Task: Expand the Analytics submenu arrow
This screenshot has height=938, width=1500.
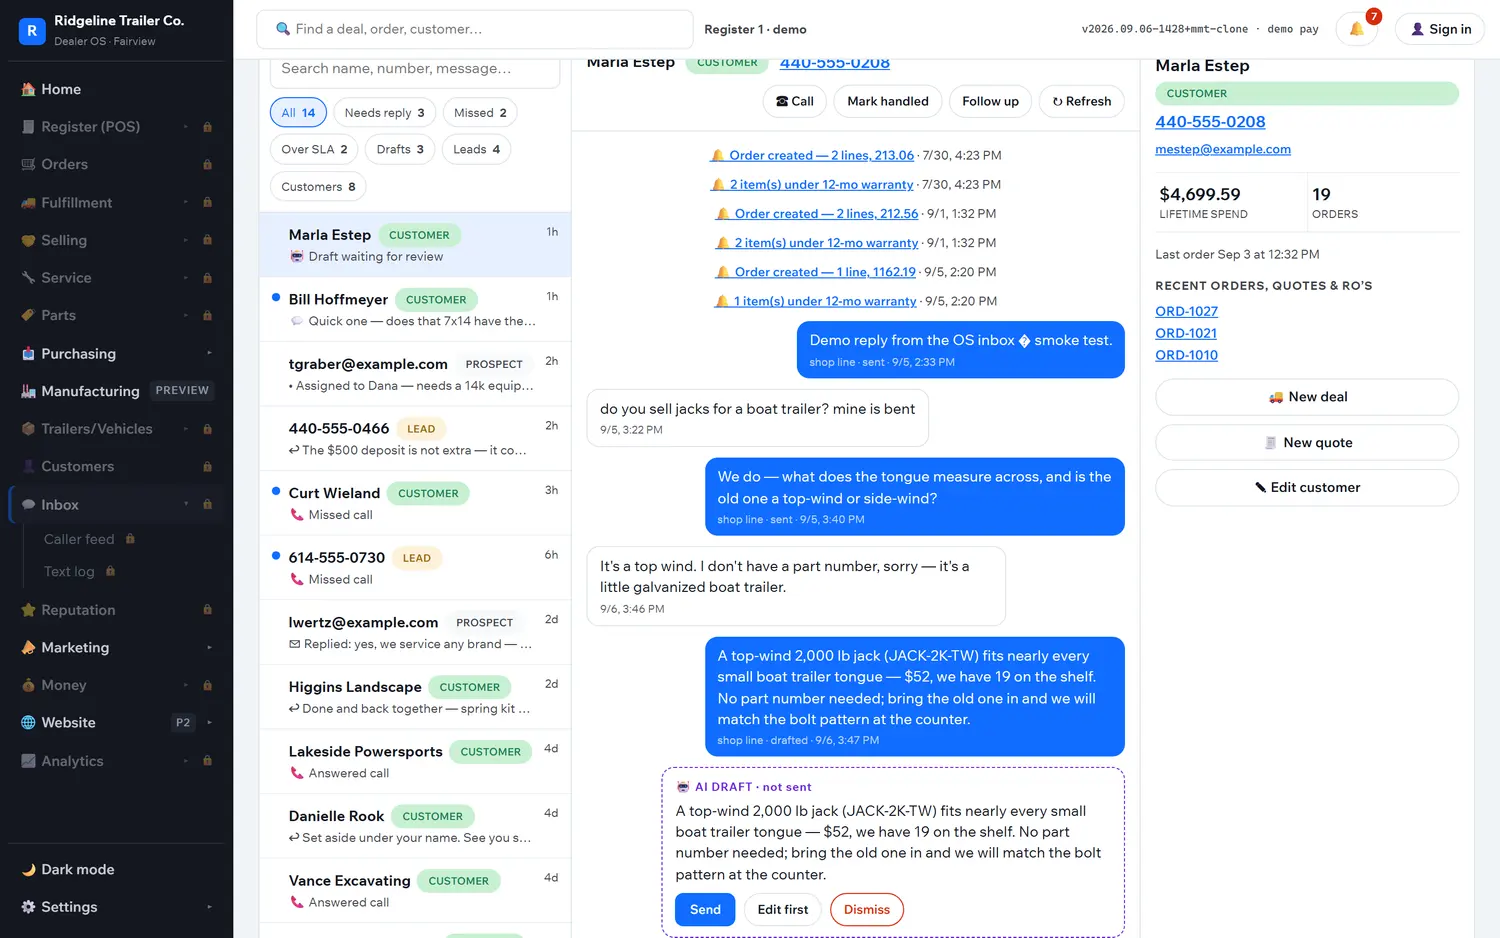Action: [x=186, y=760]
